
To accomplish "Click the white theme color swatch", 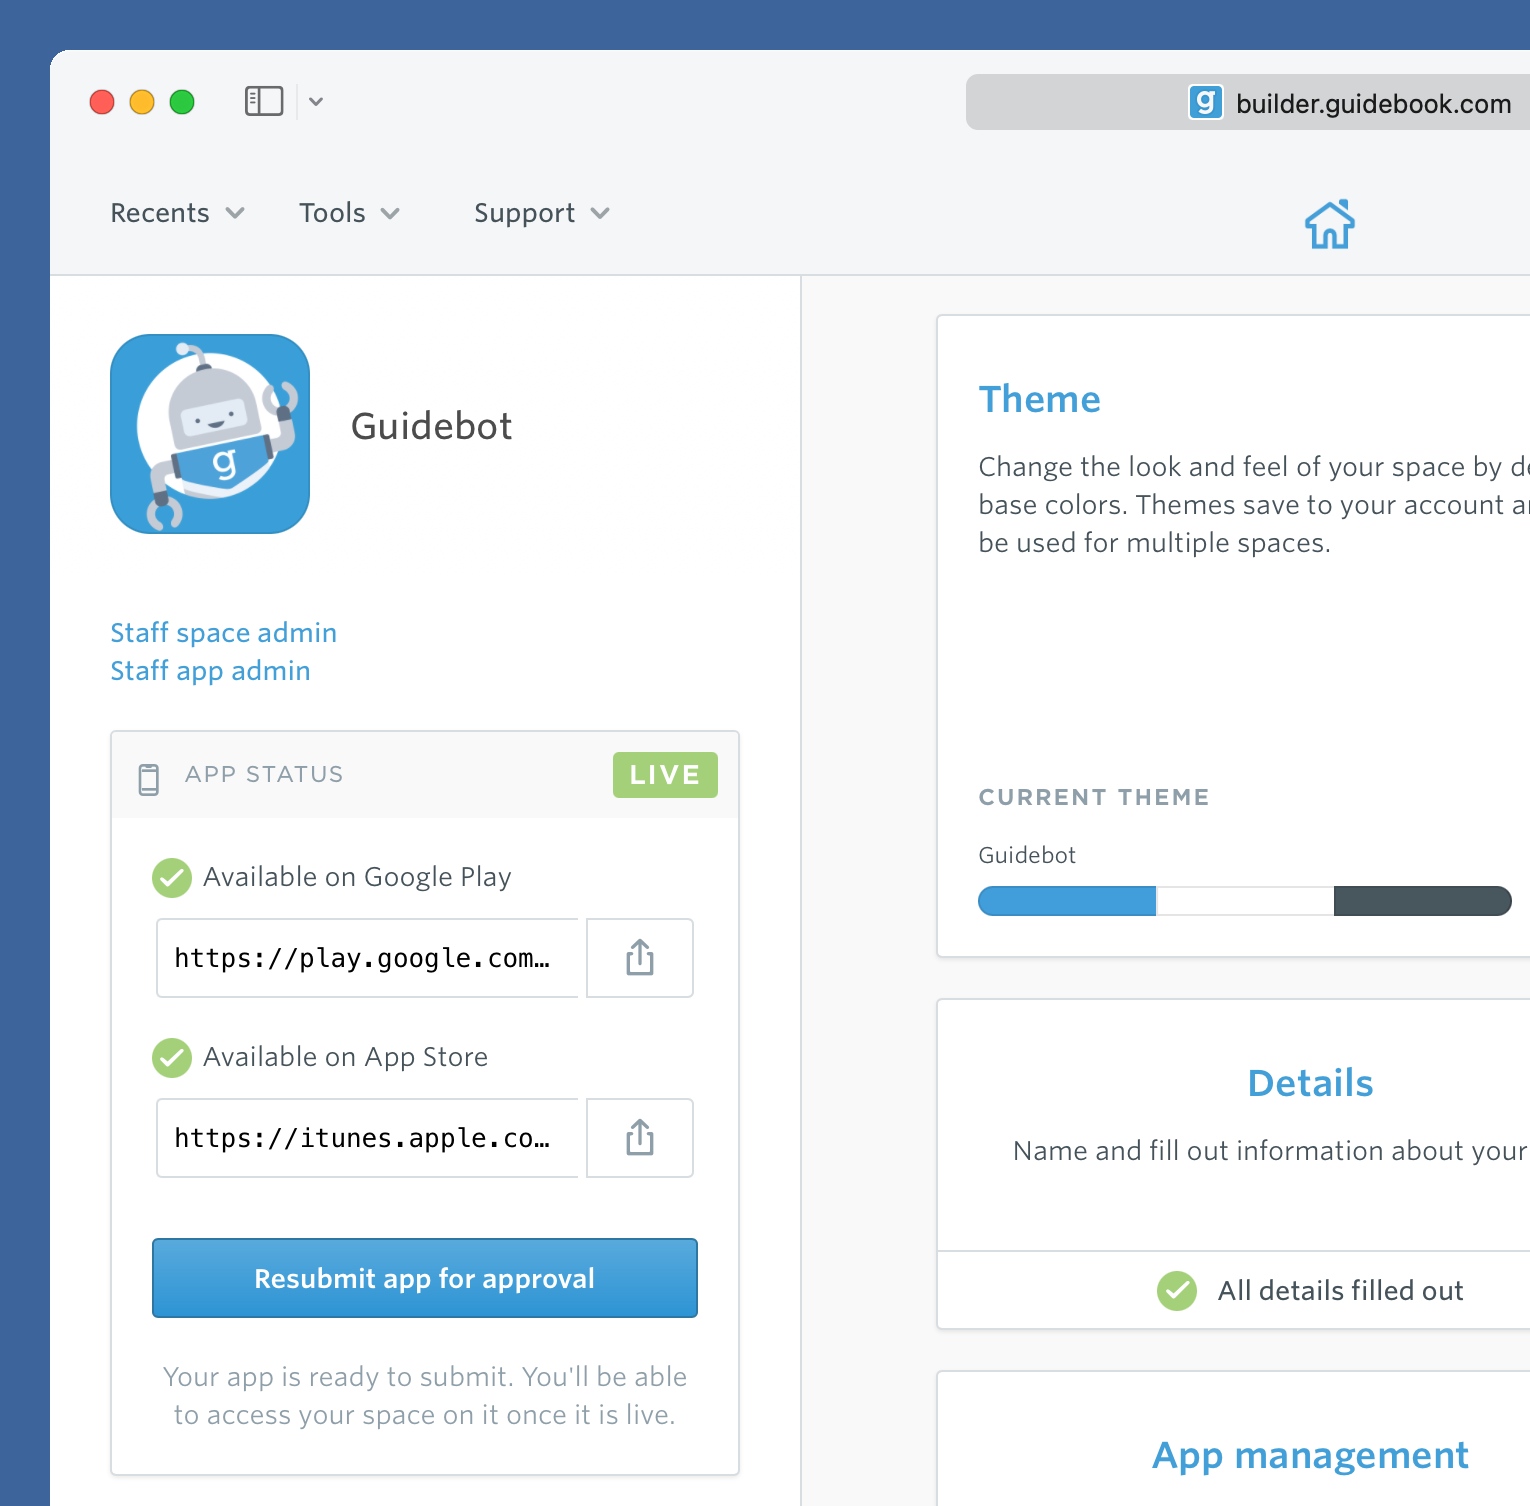I will tap(1245, 901).
